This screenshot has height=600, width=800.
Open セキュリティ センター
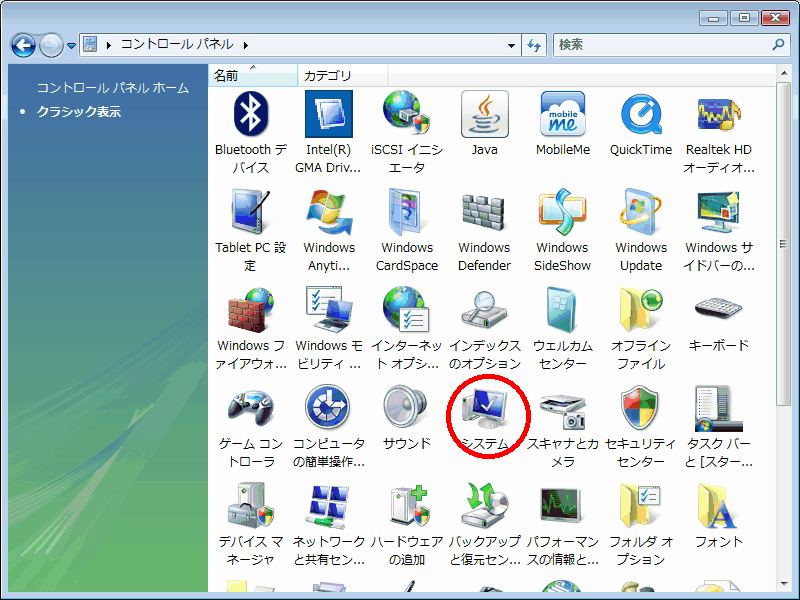point(641,427)
